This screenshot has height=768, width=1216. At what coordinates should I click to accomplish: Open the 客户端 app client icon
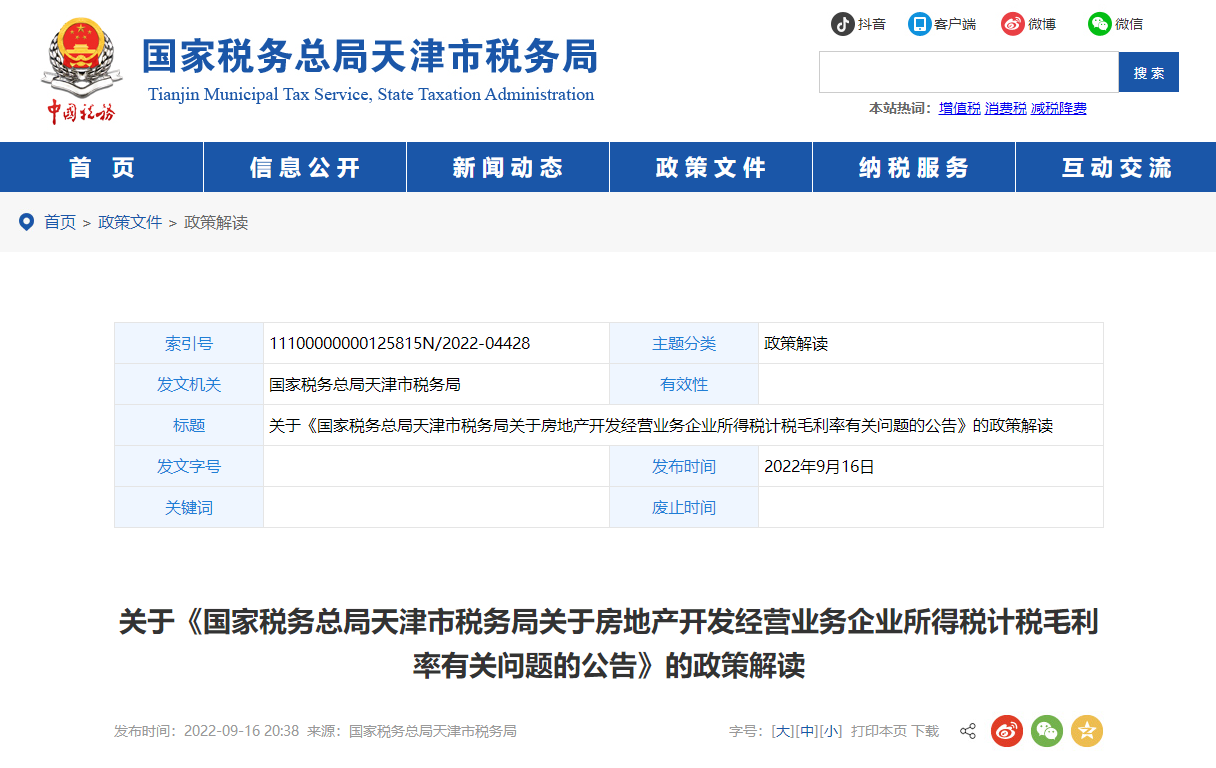pos(920,23)
